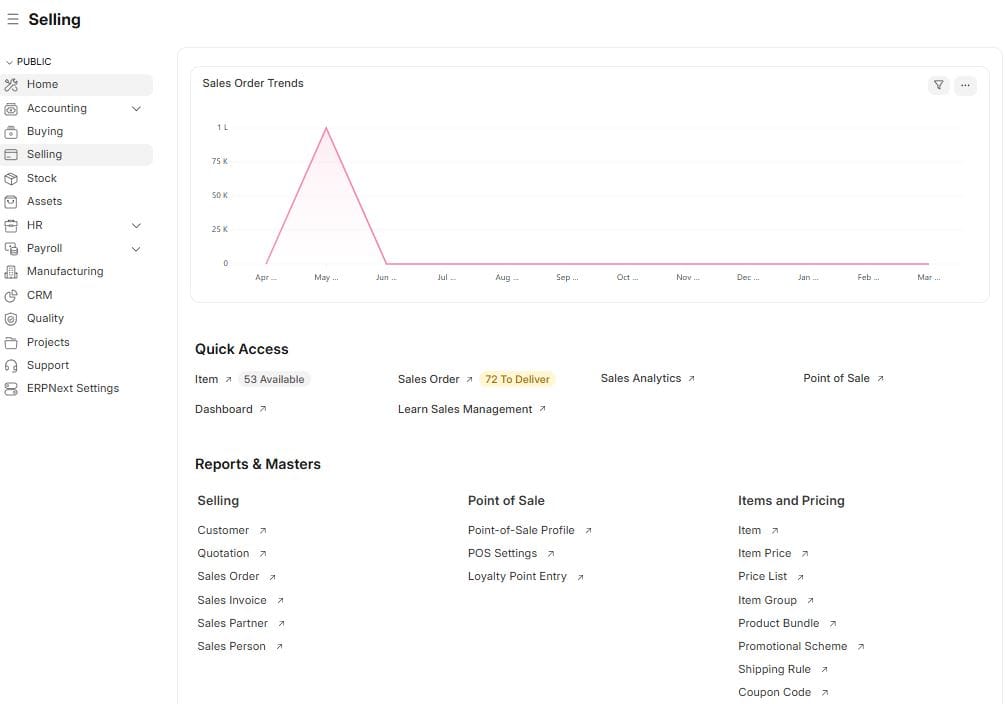1005x704 pixels.
Task: Click the May peak on the trends chart
Action: coord(326,128)
